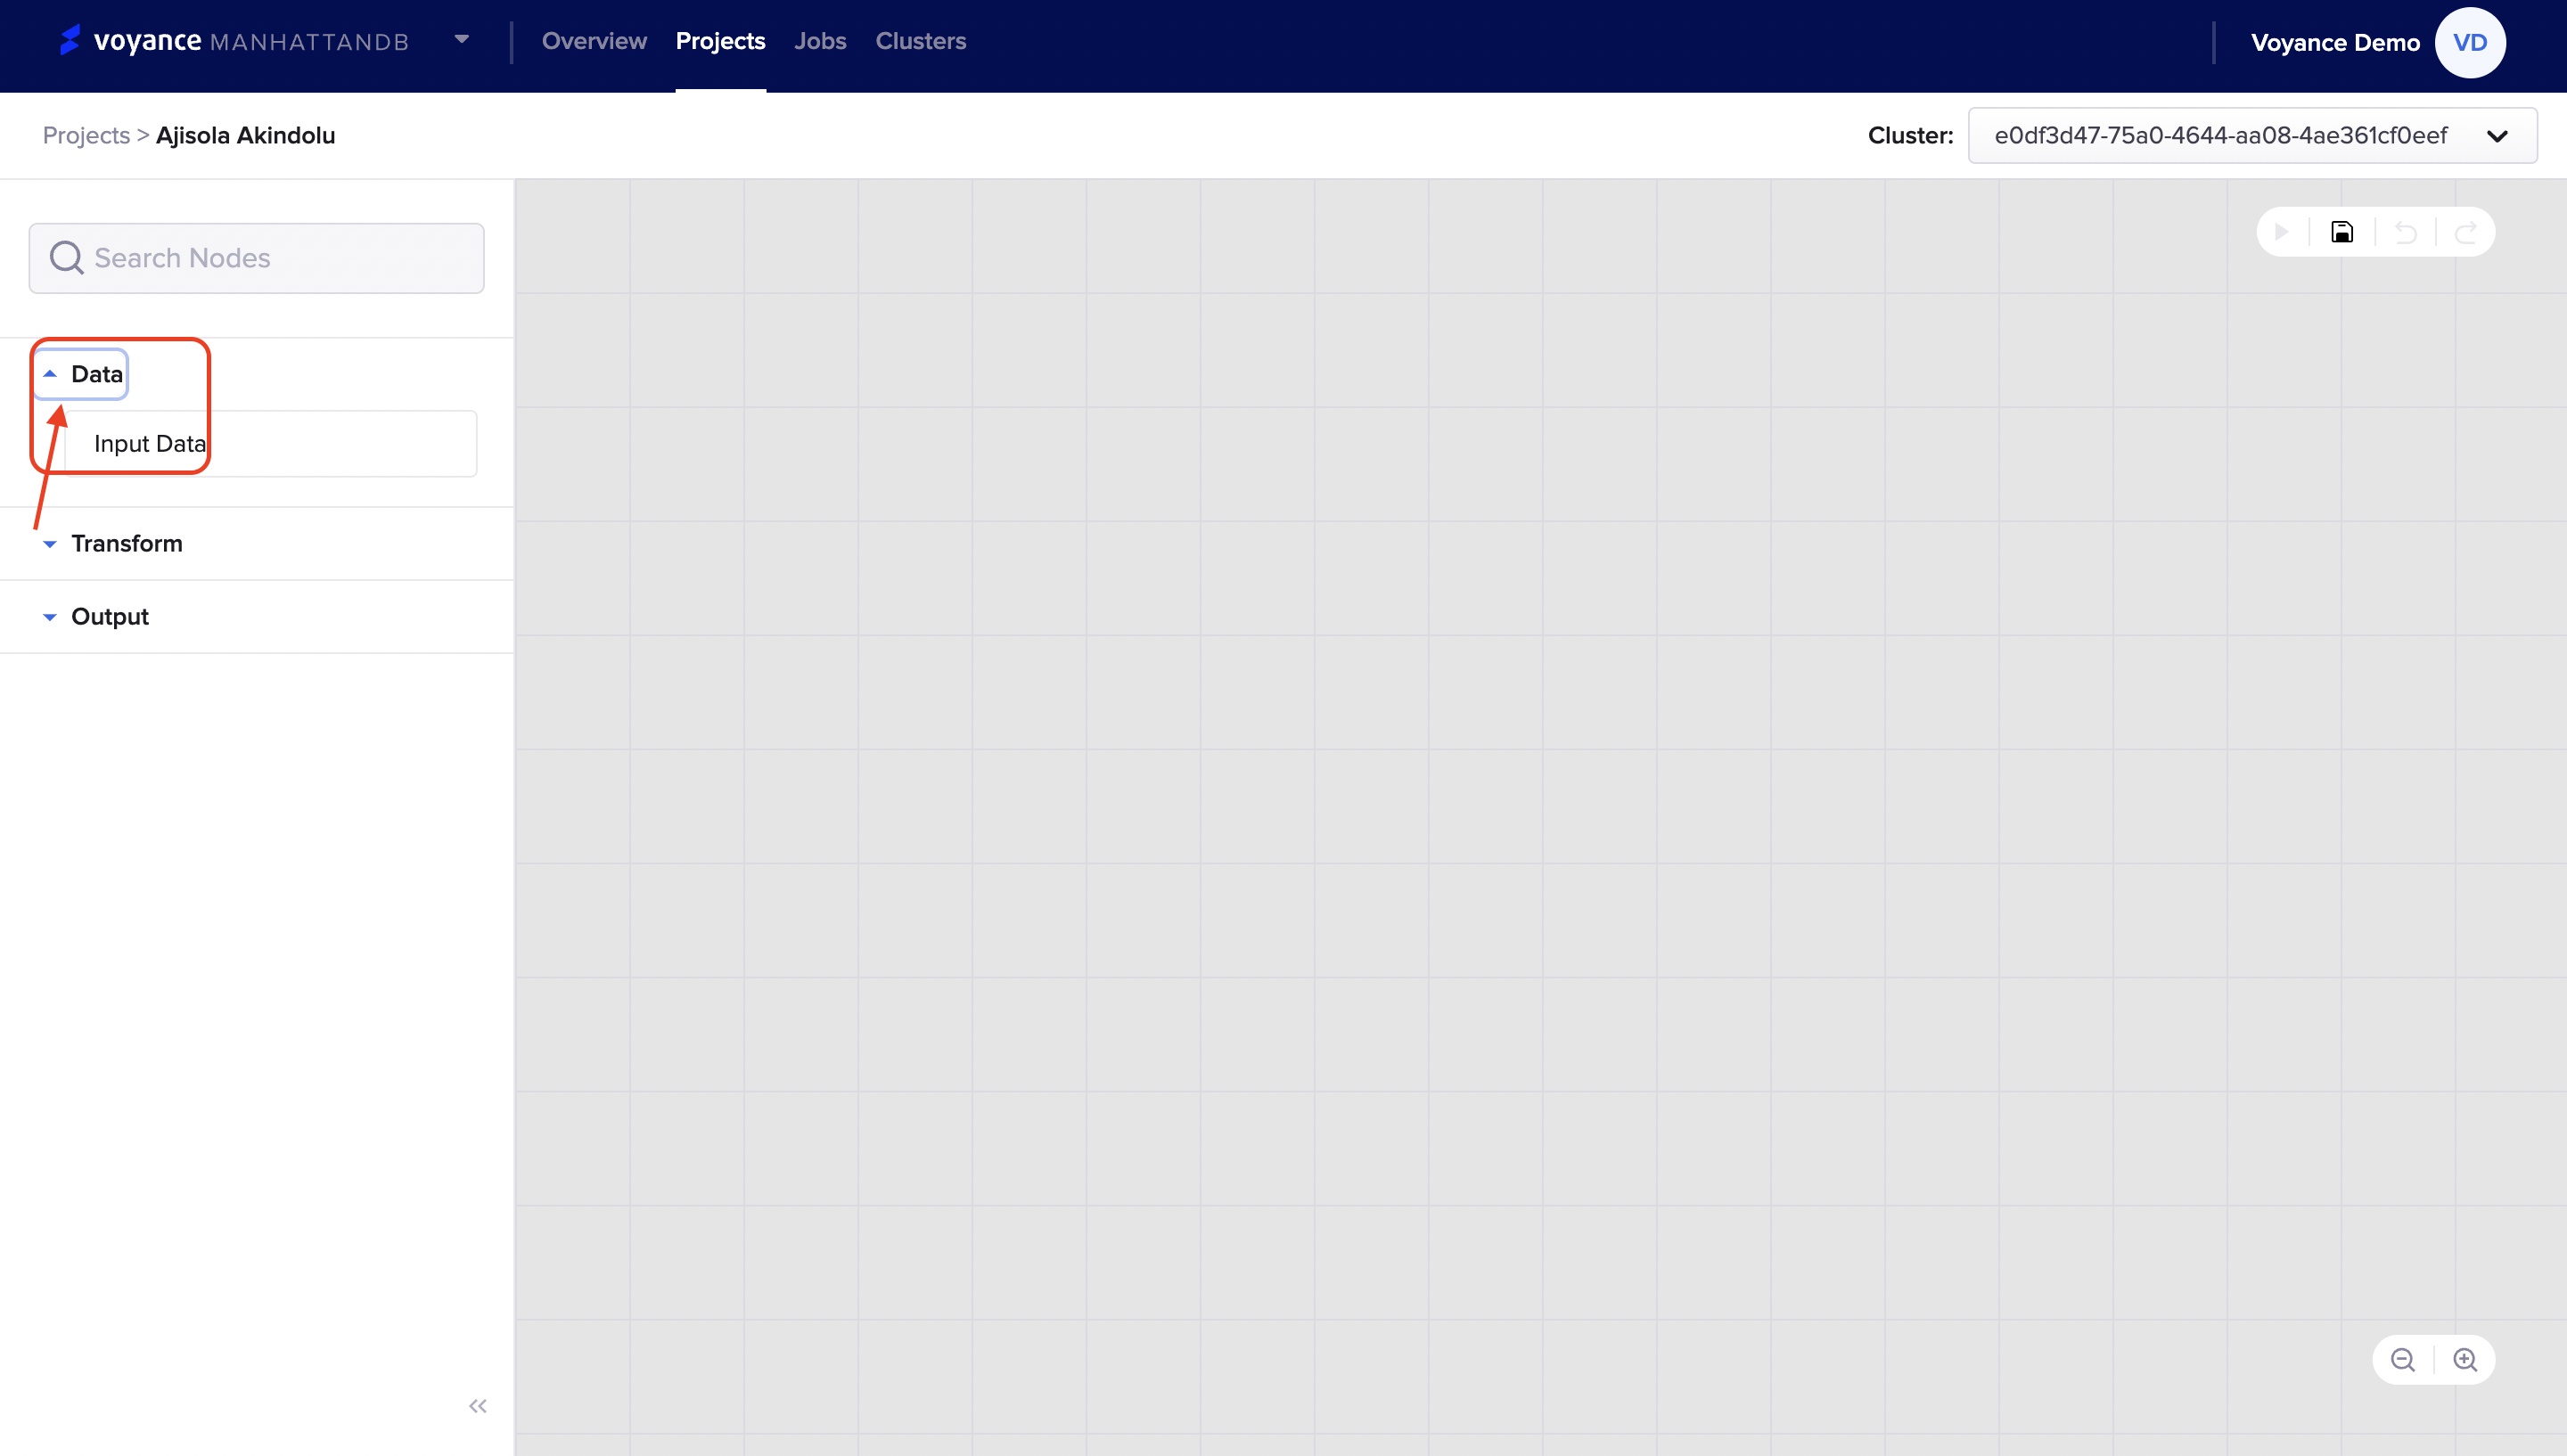Viewport: 2567px width, 1456px height.
Task: Go to the Overview tab
Action: pos(594,41)
